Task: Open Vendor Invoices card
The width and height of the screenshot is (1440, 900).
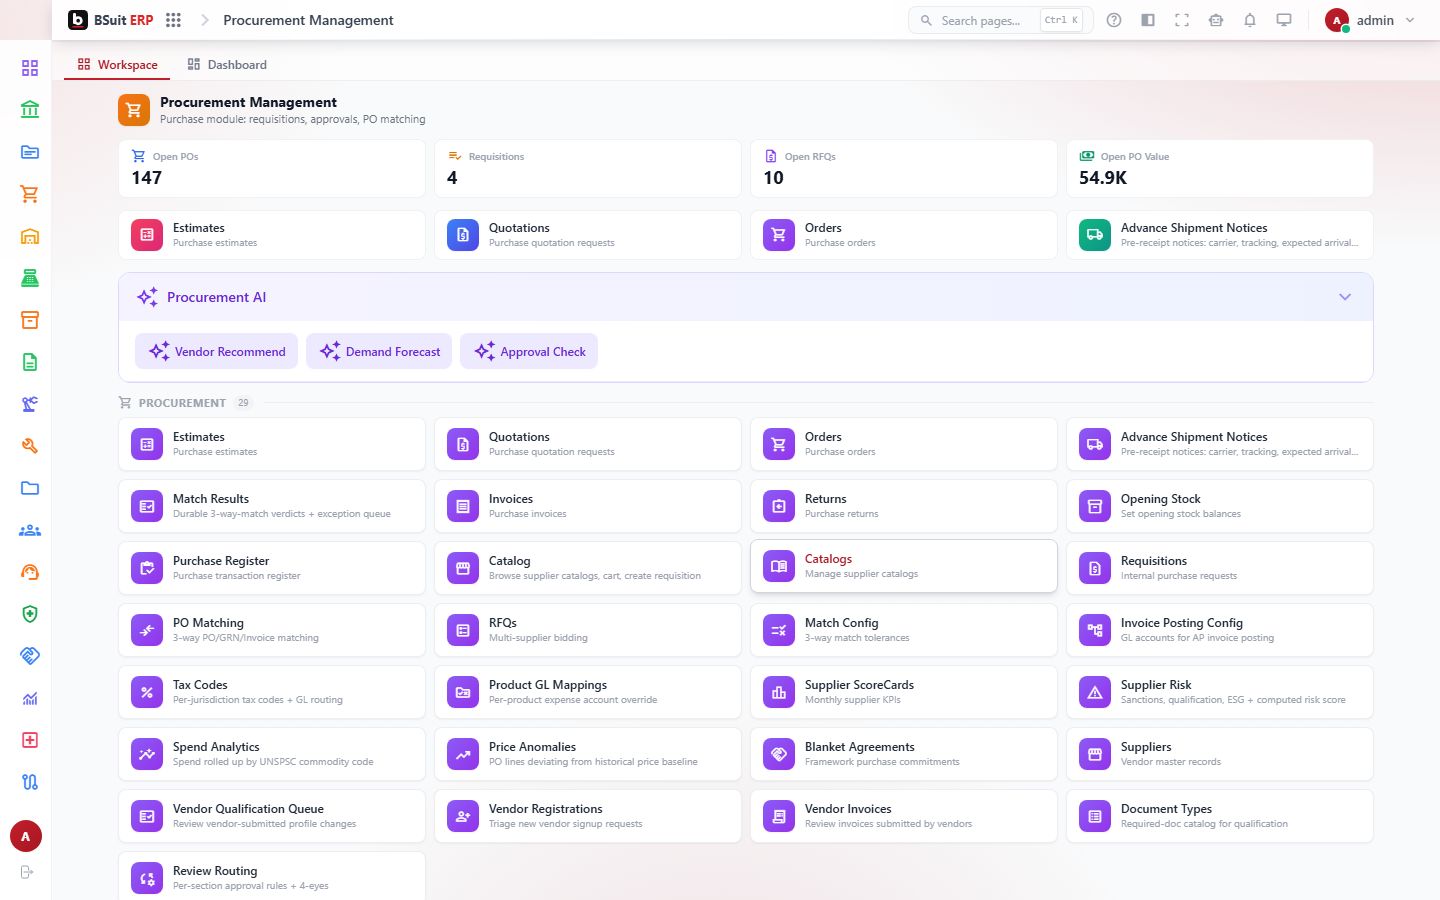Action: point(904,816)
